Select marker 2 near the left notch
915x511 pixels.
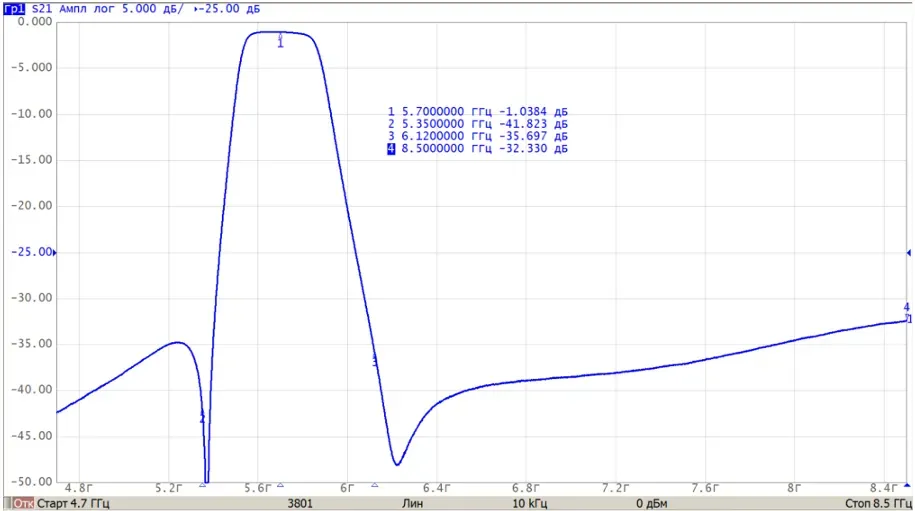(x=202, y=417)
